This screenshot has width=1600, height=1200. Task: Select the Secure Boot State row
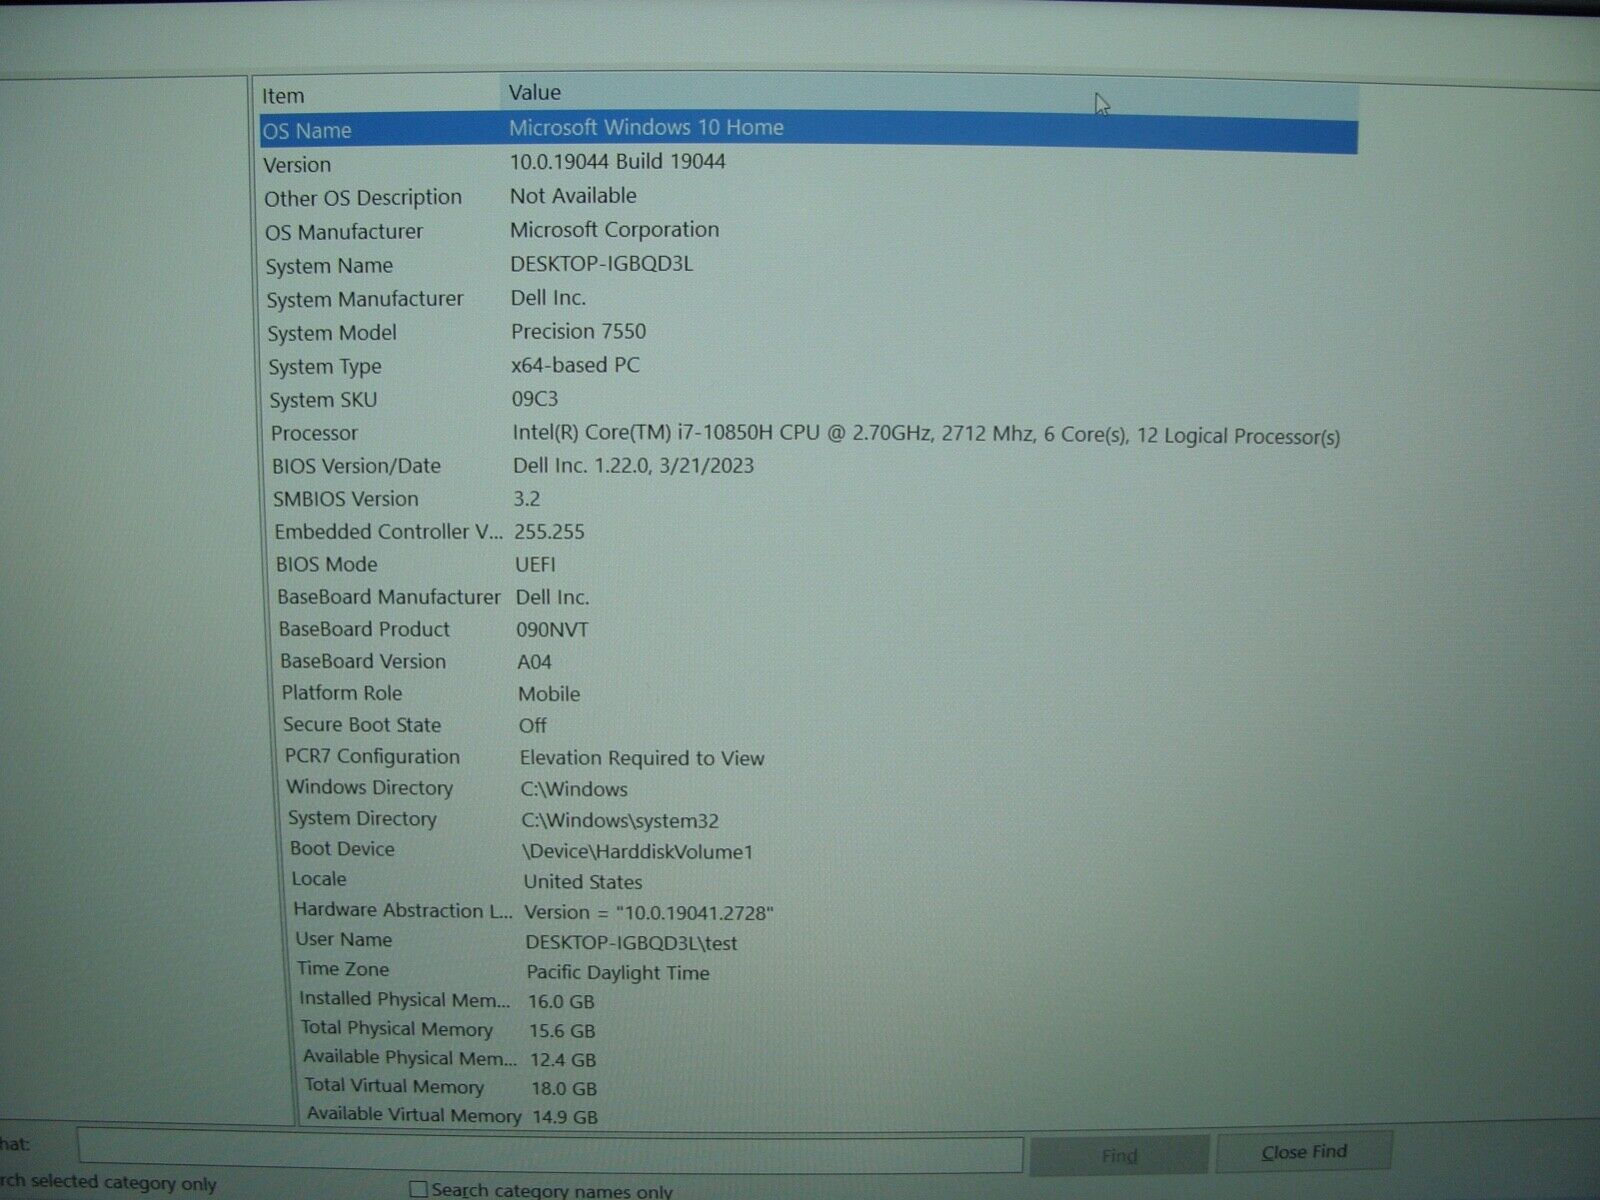tap(808, 725)
